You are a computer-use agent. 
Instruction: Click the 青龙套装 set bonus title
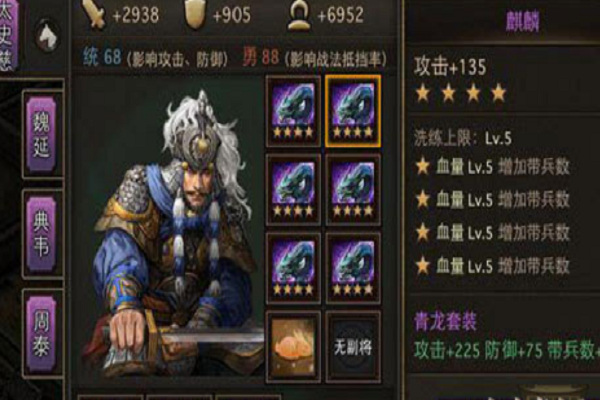coord(445,322)
